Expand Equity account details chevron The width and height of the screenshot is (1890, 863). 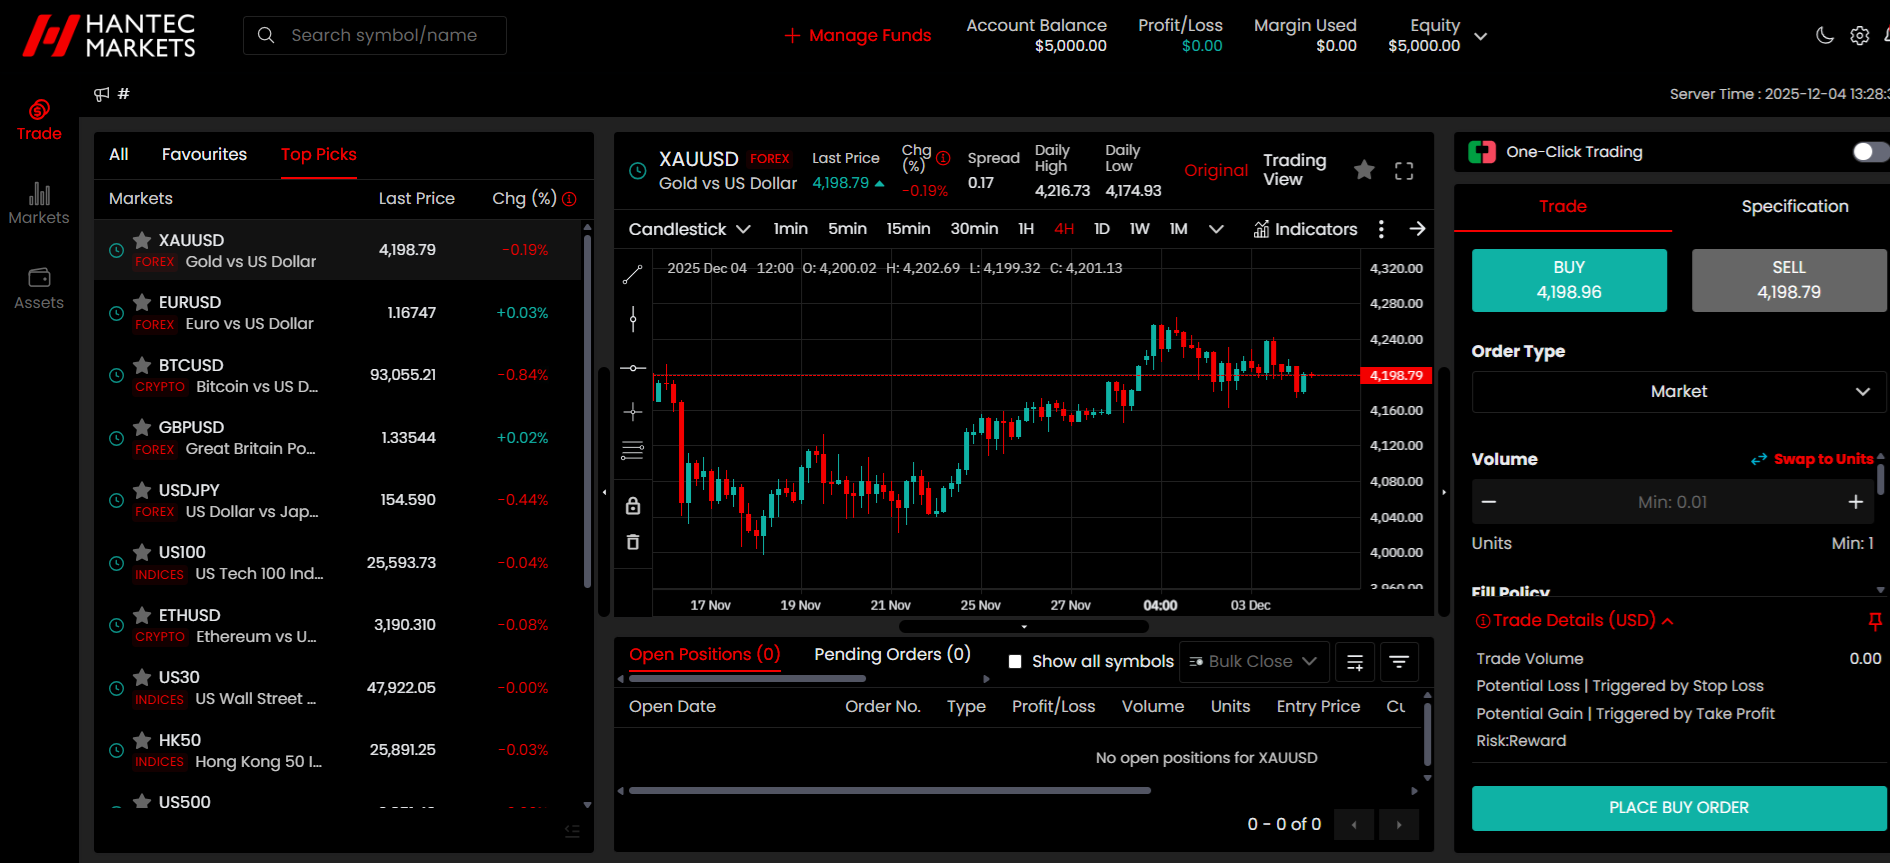[x=1481, y=36]
